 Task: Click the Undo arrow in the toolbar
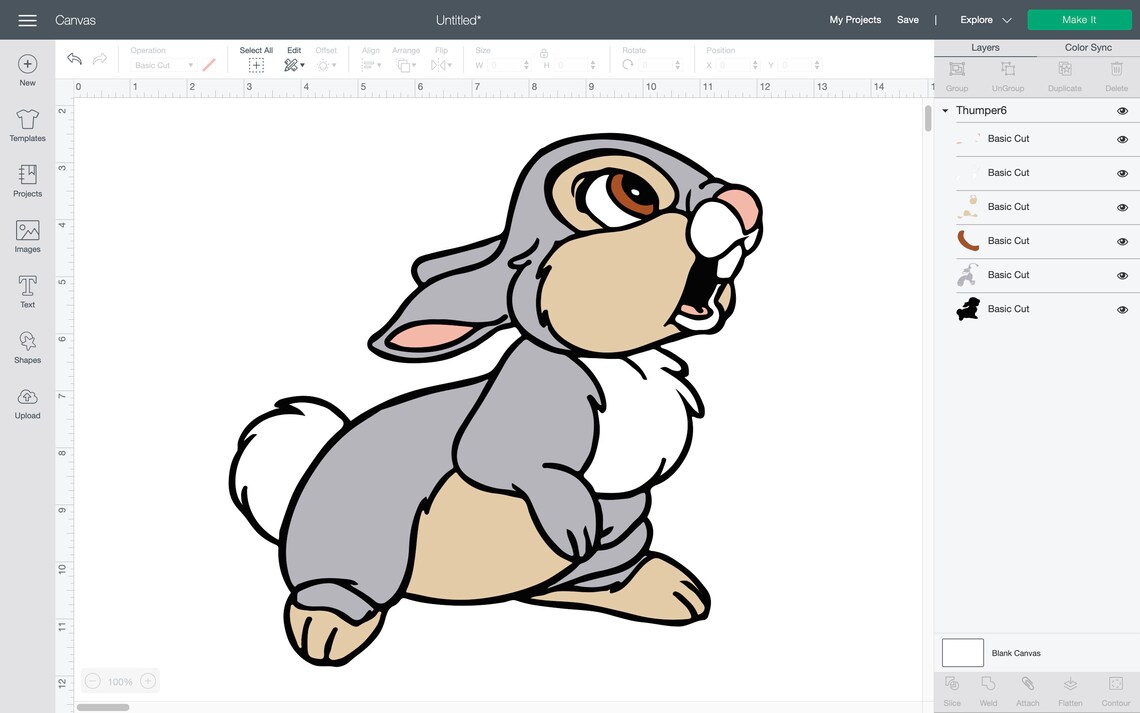73,58
